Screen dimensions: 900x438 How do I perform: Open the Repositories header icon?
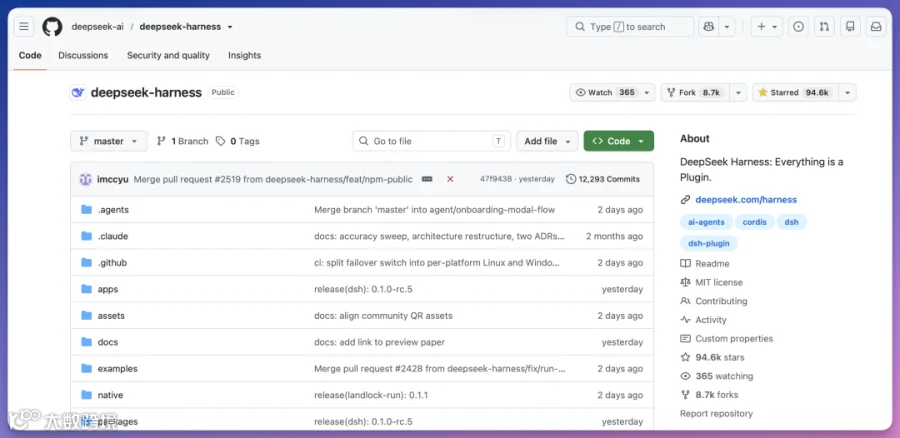tap(850, 27)
